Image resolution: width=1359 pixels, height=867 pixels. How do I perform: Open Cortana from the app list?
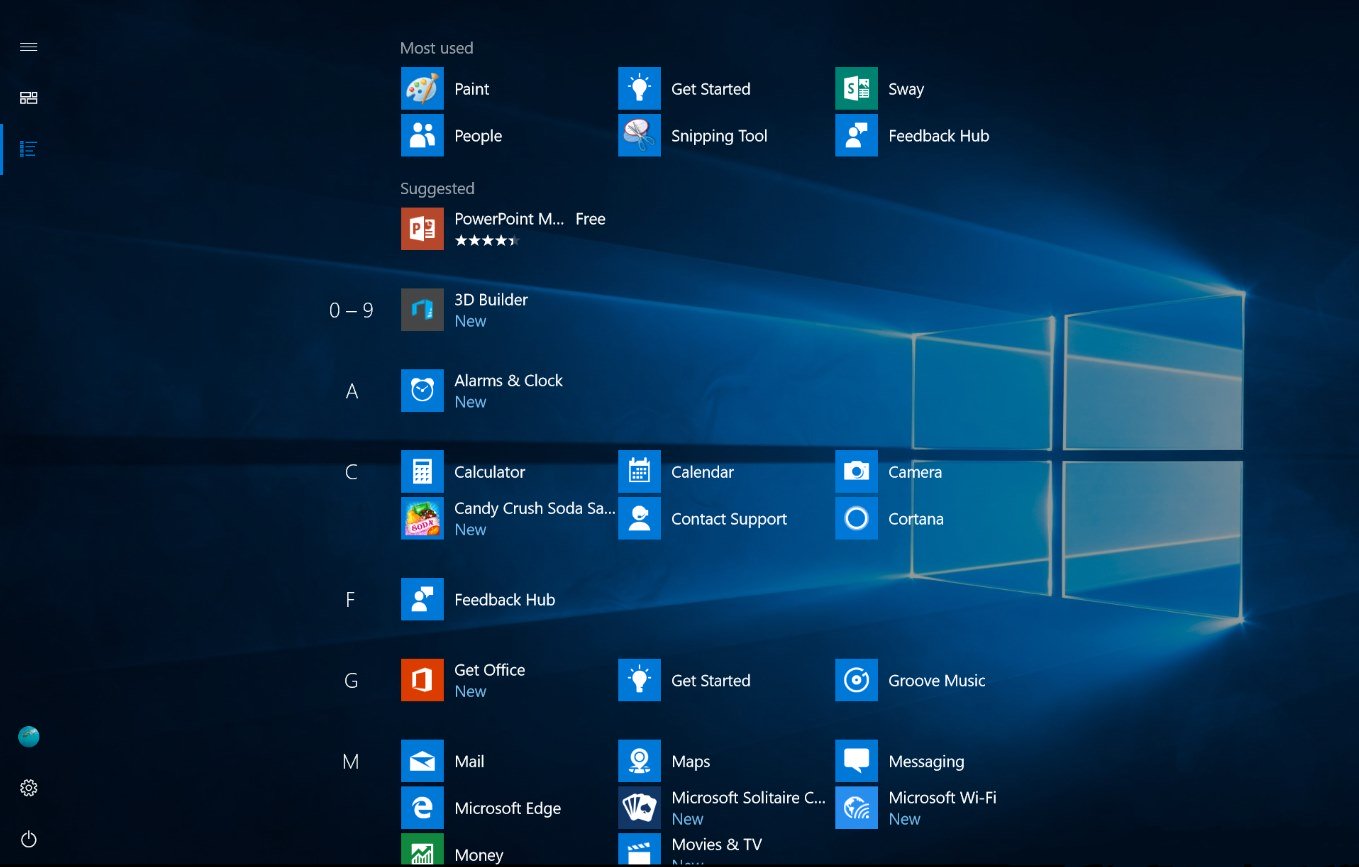(856, 519)
